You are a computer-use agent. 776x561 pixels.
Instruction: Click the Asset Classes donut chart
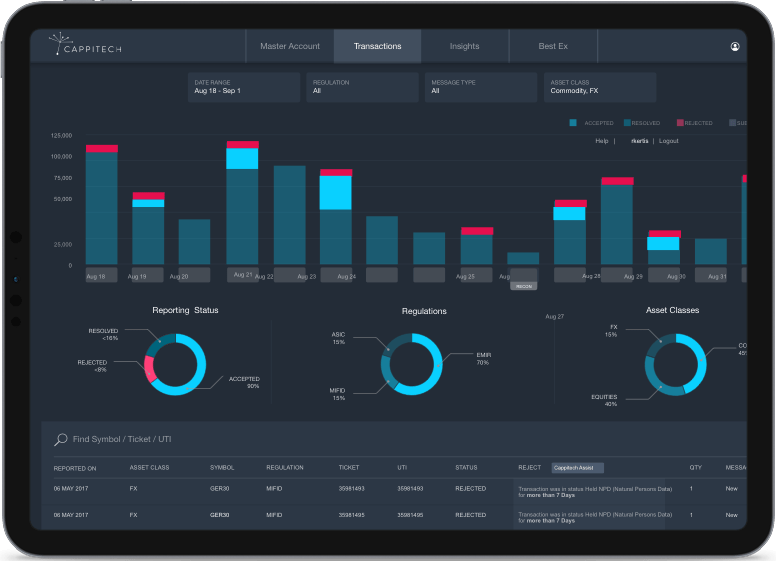pos(676,365)
